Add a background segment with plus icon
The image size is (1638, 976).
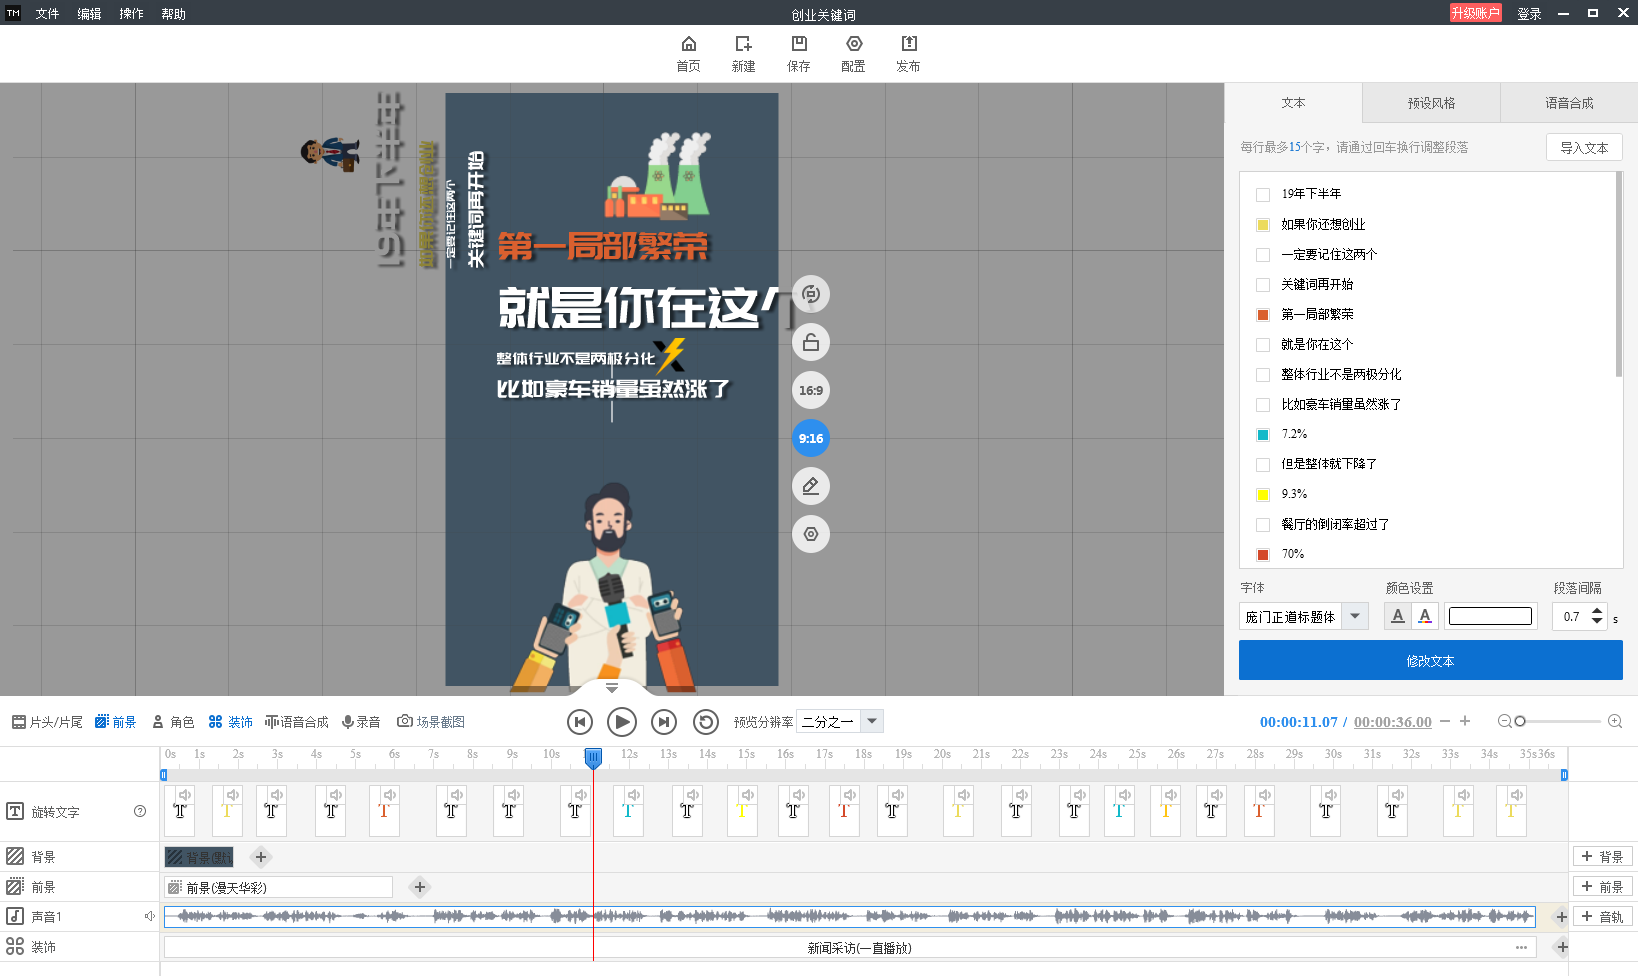click(261, 857)
